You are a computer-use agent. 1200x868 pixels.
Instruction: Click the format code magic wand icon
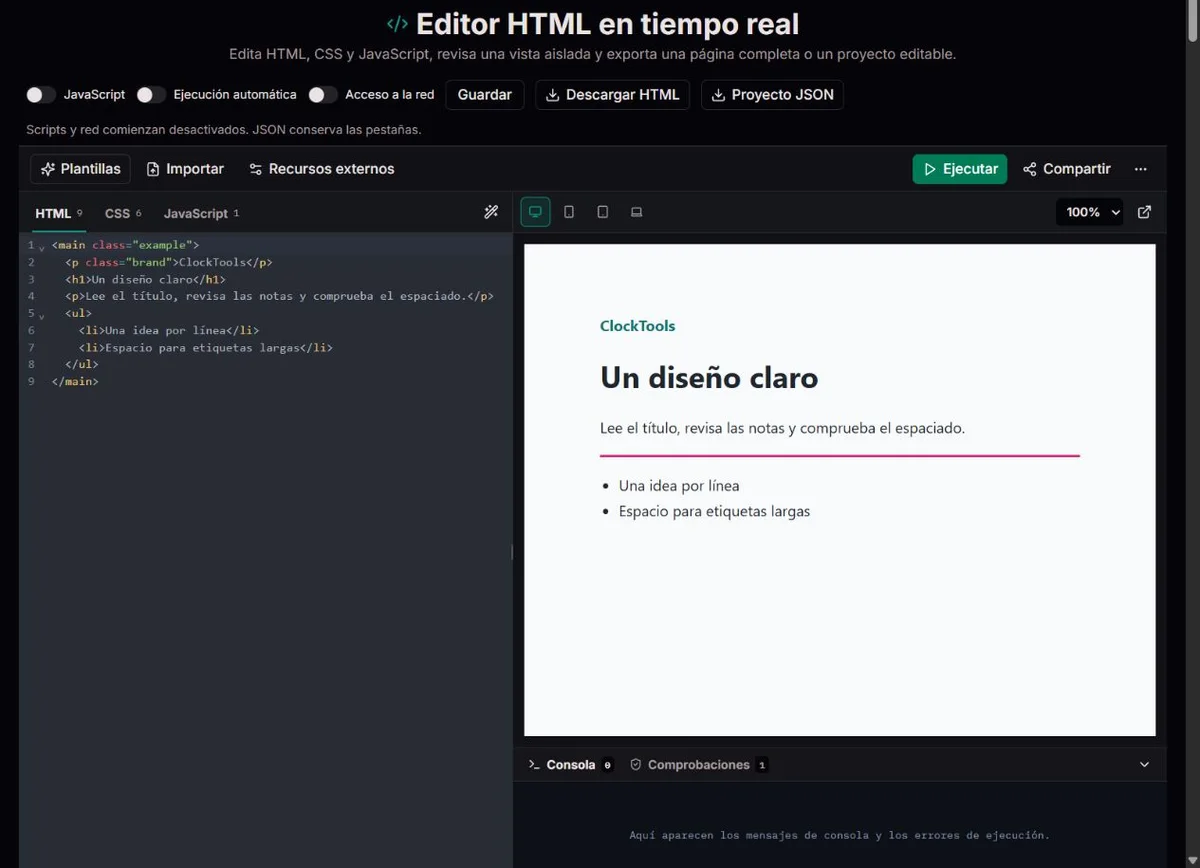(491, 212)
